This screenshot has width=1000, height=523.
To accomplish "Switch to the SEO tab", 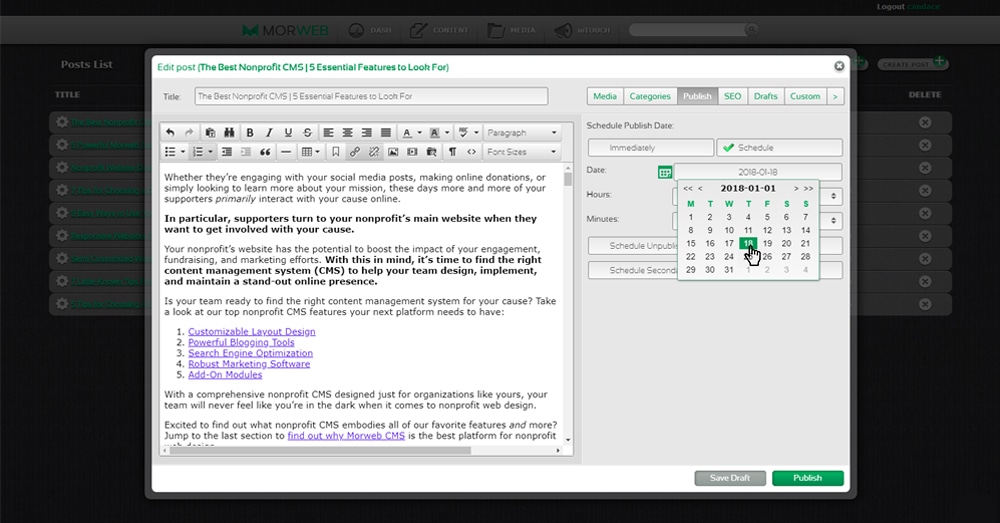I will (x=732, y=96).
